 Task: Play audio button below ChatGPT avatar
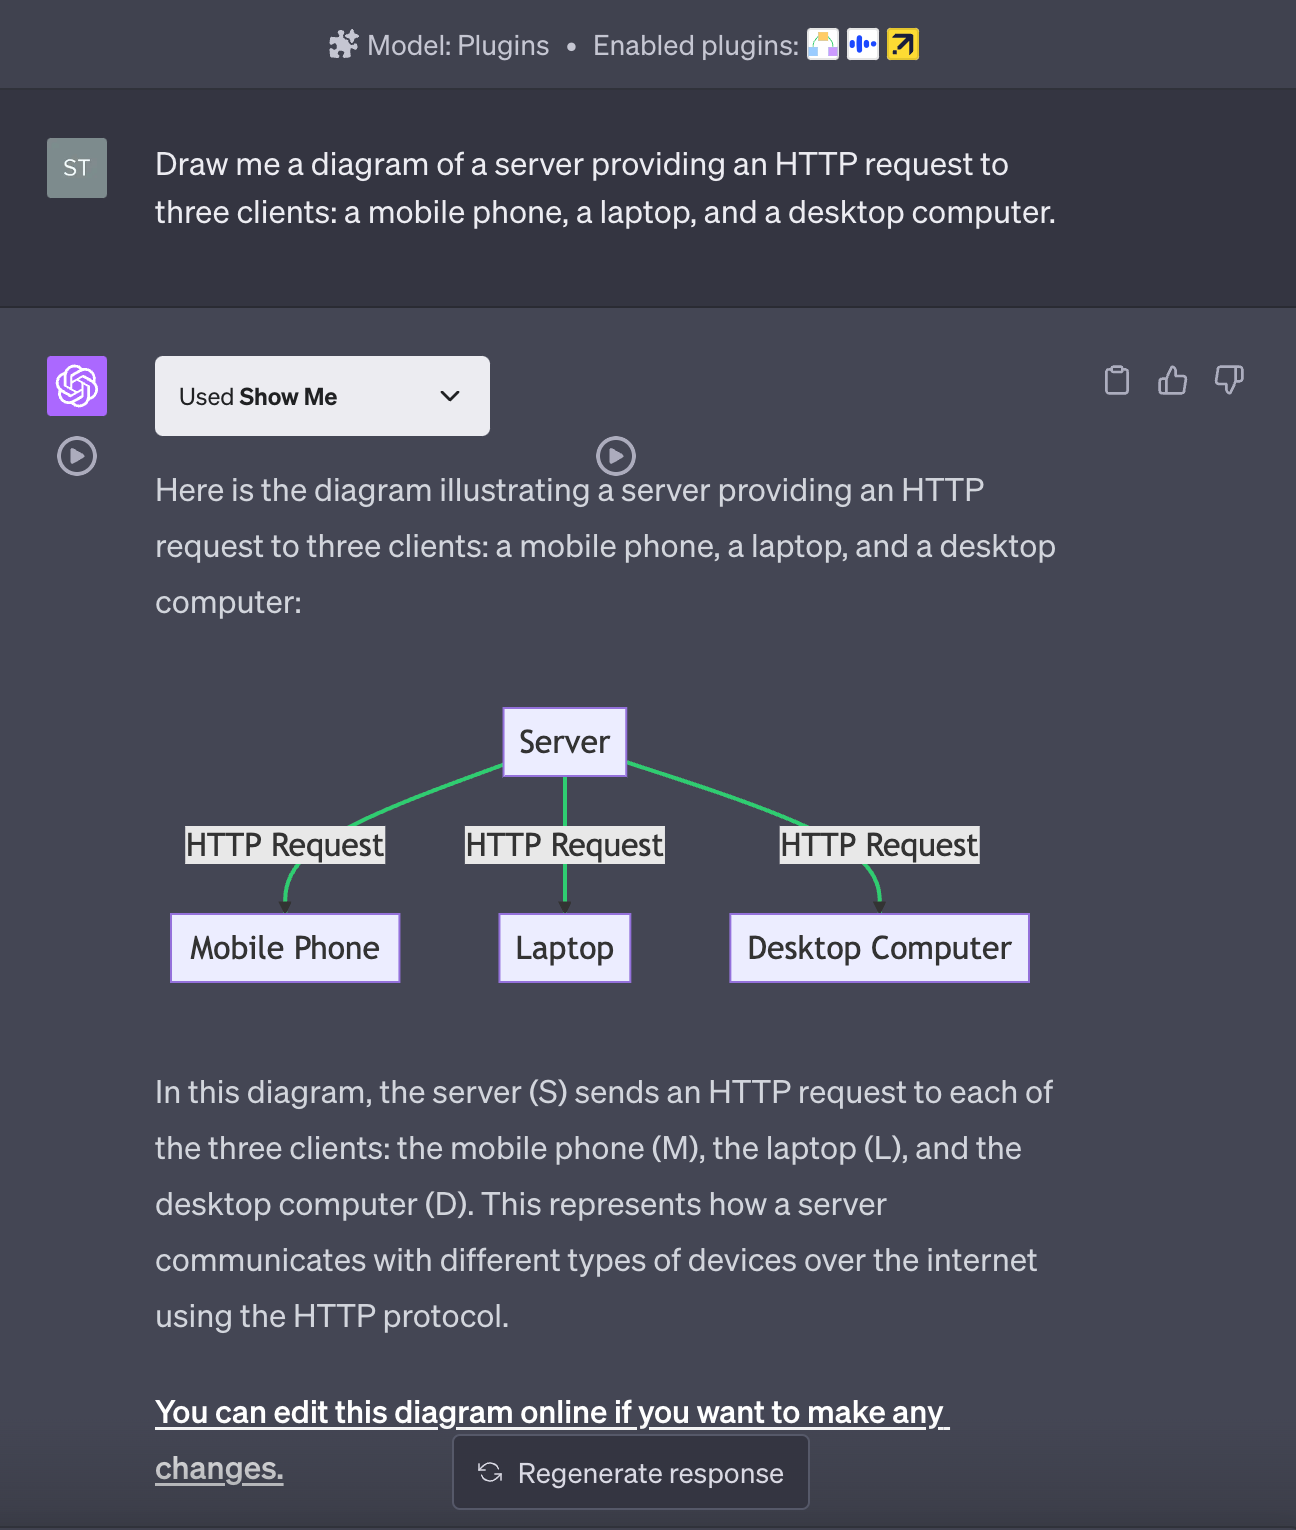pos(77,456)
